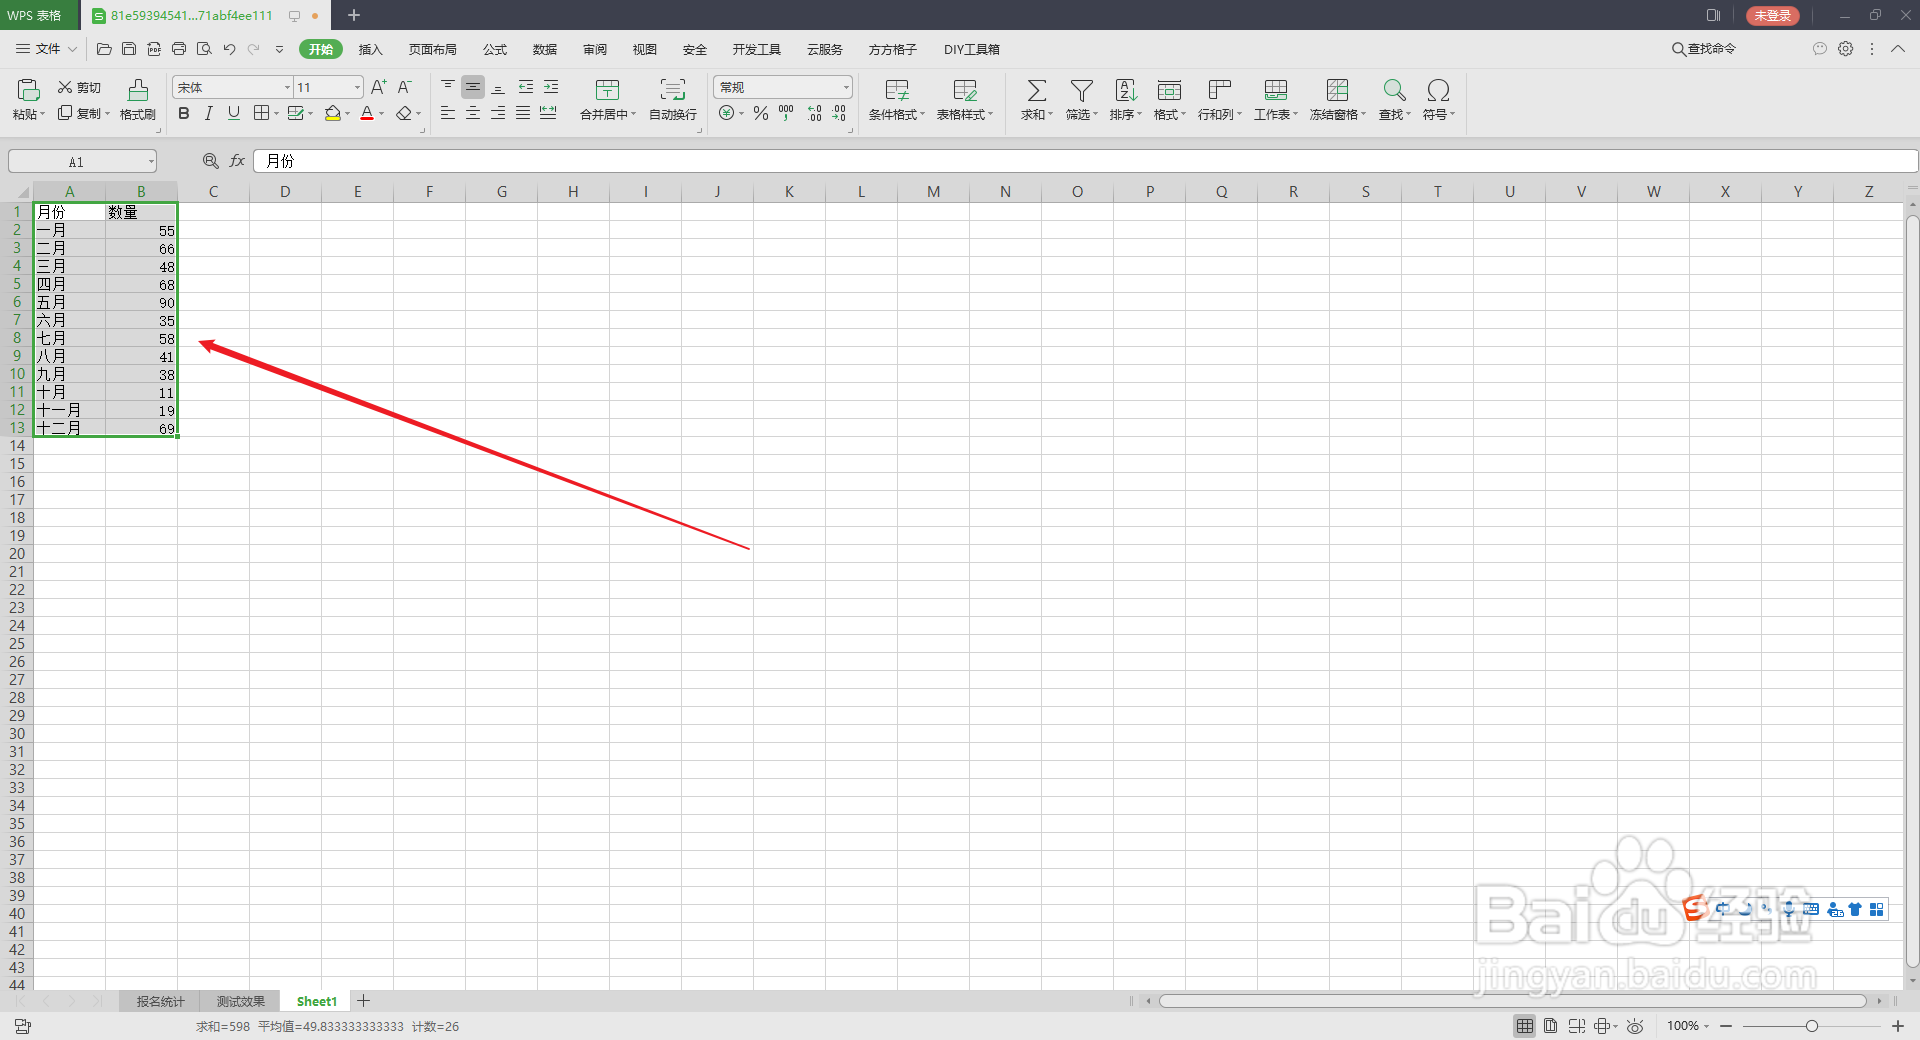Decrease font size with A- icon
This screenshot has height=1040, width=1920.
[x=404, y=87]
